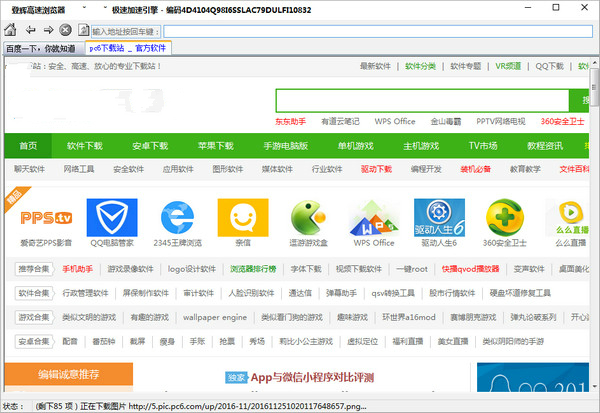Viewport: 600px width, 413px height.
Task: Click the QQ下载 top link
Action: click(x=549, y=66)
